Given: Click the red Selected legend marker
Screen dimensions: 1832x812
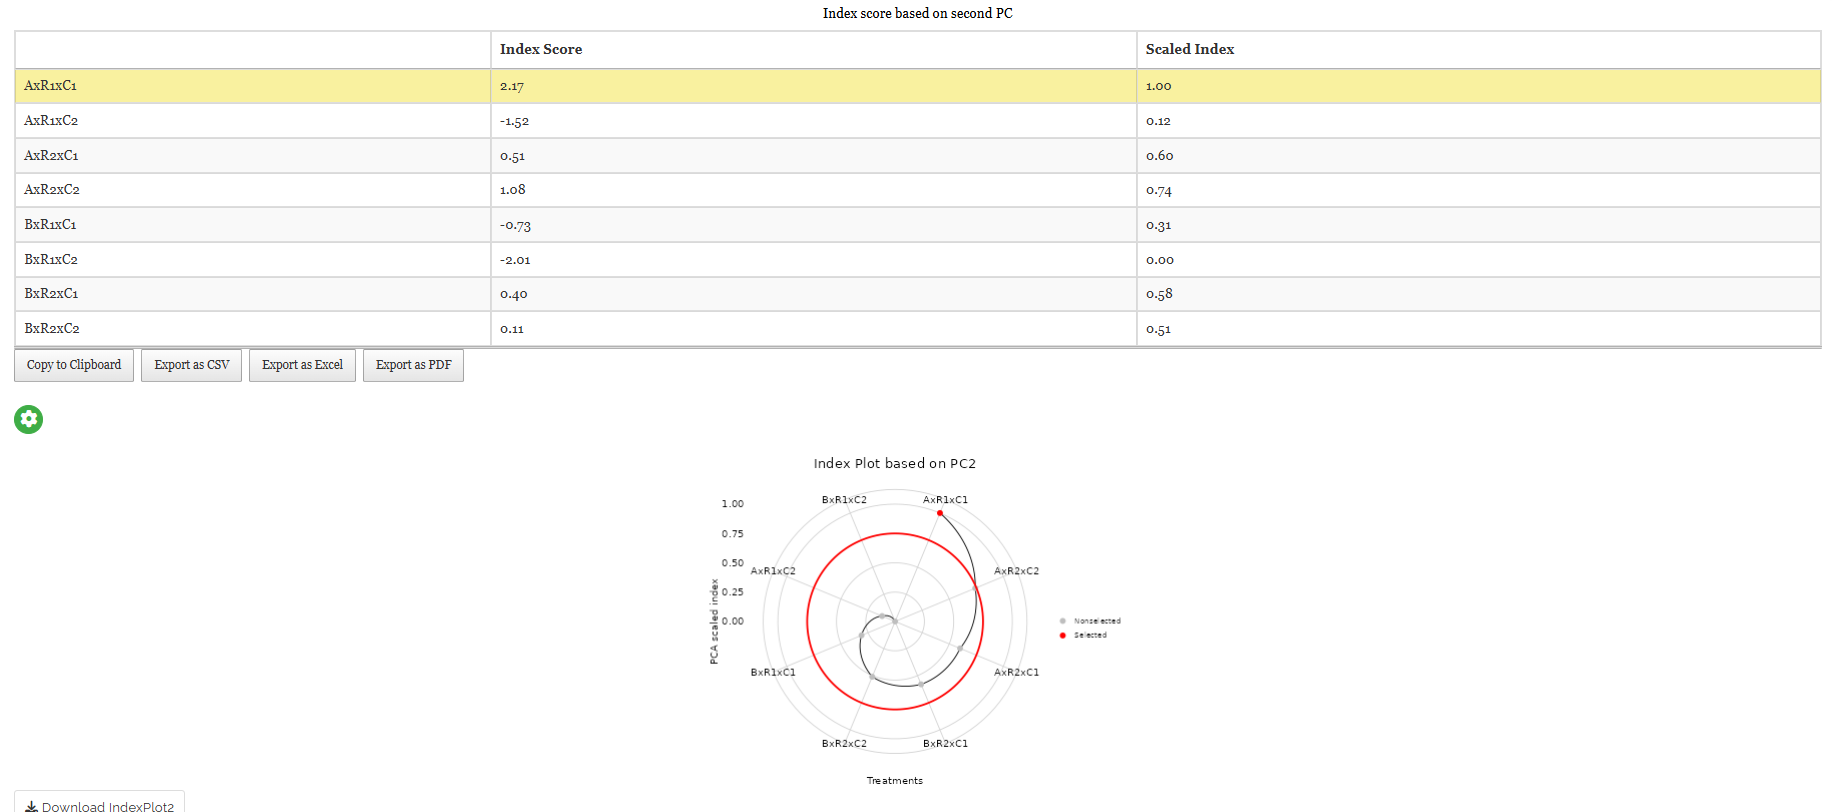Looking at the screenshot, I should [1062, 635].
